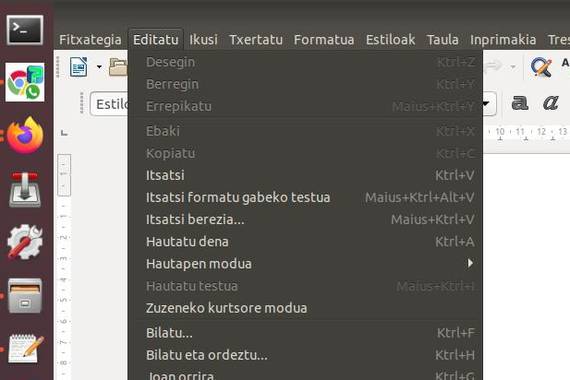The height and width of the screenshot is (380, 570).
Task: Open the paragraph style combo box
Action: click(x=109, y=104)
